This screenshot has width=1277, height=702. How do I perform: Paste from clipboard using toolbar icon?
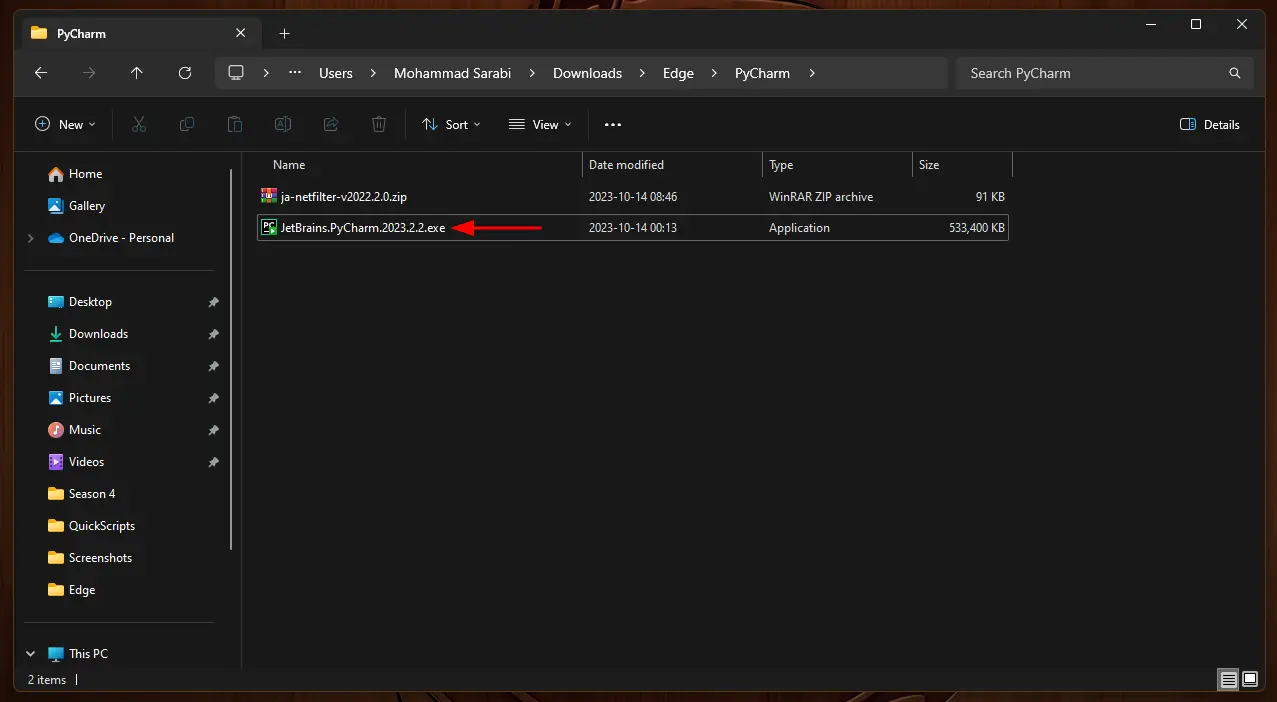click(235, 124)
